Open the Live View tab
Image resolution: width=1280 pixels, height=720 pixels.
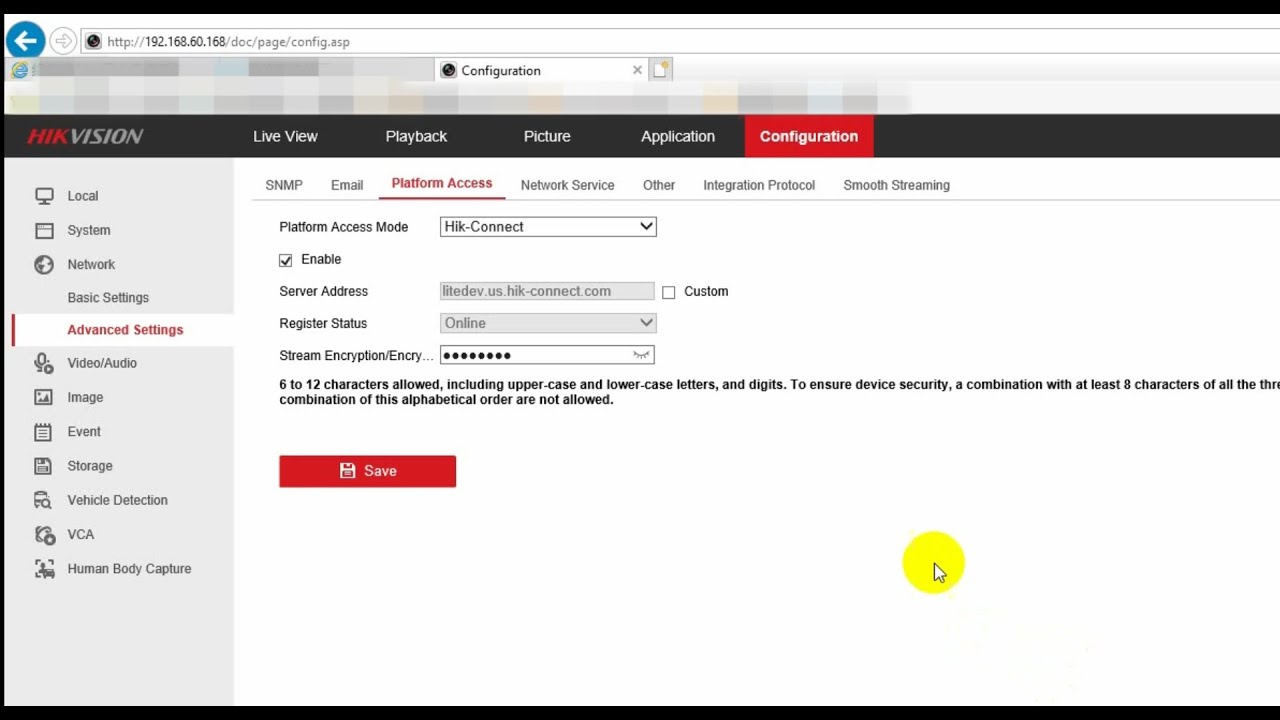coord(285,136)
